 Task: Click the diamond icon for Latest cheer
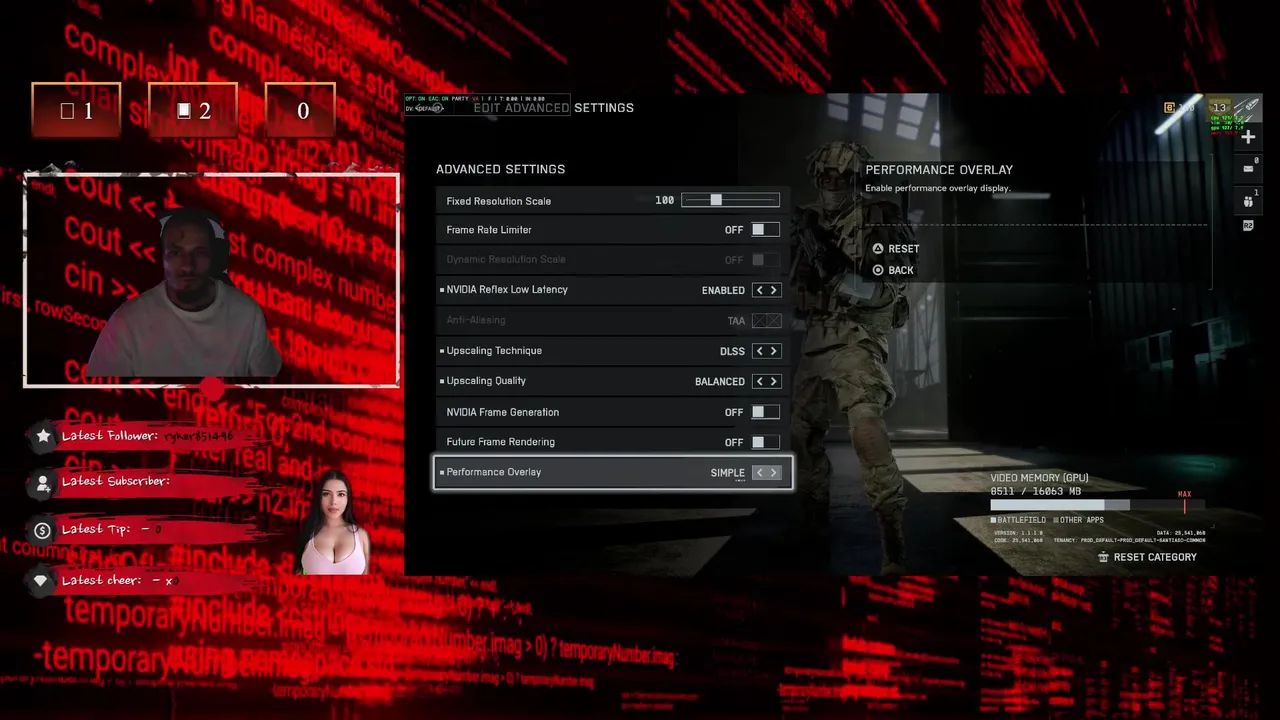41,581
